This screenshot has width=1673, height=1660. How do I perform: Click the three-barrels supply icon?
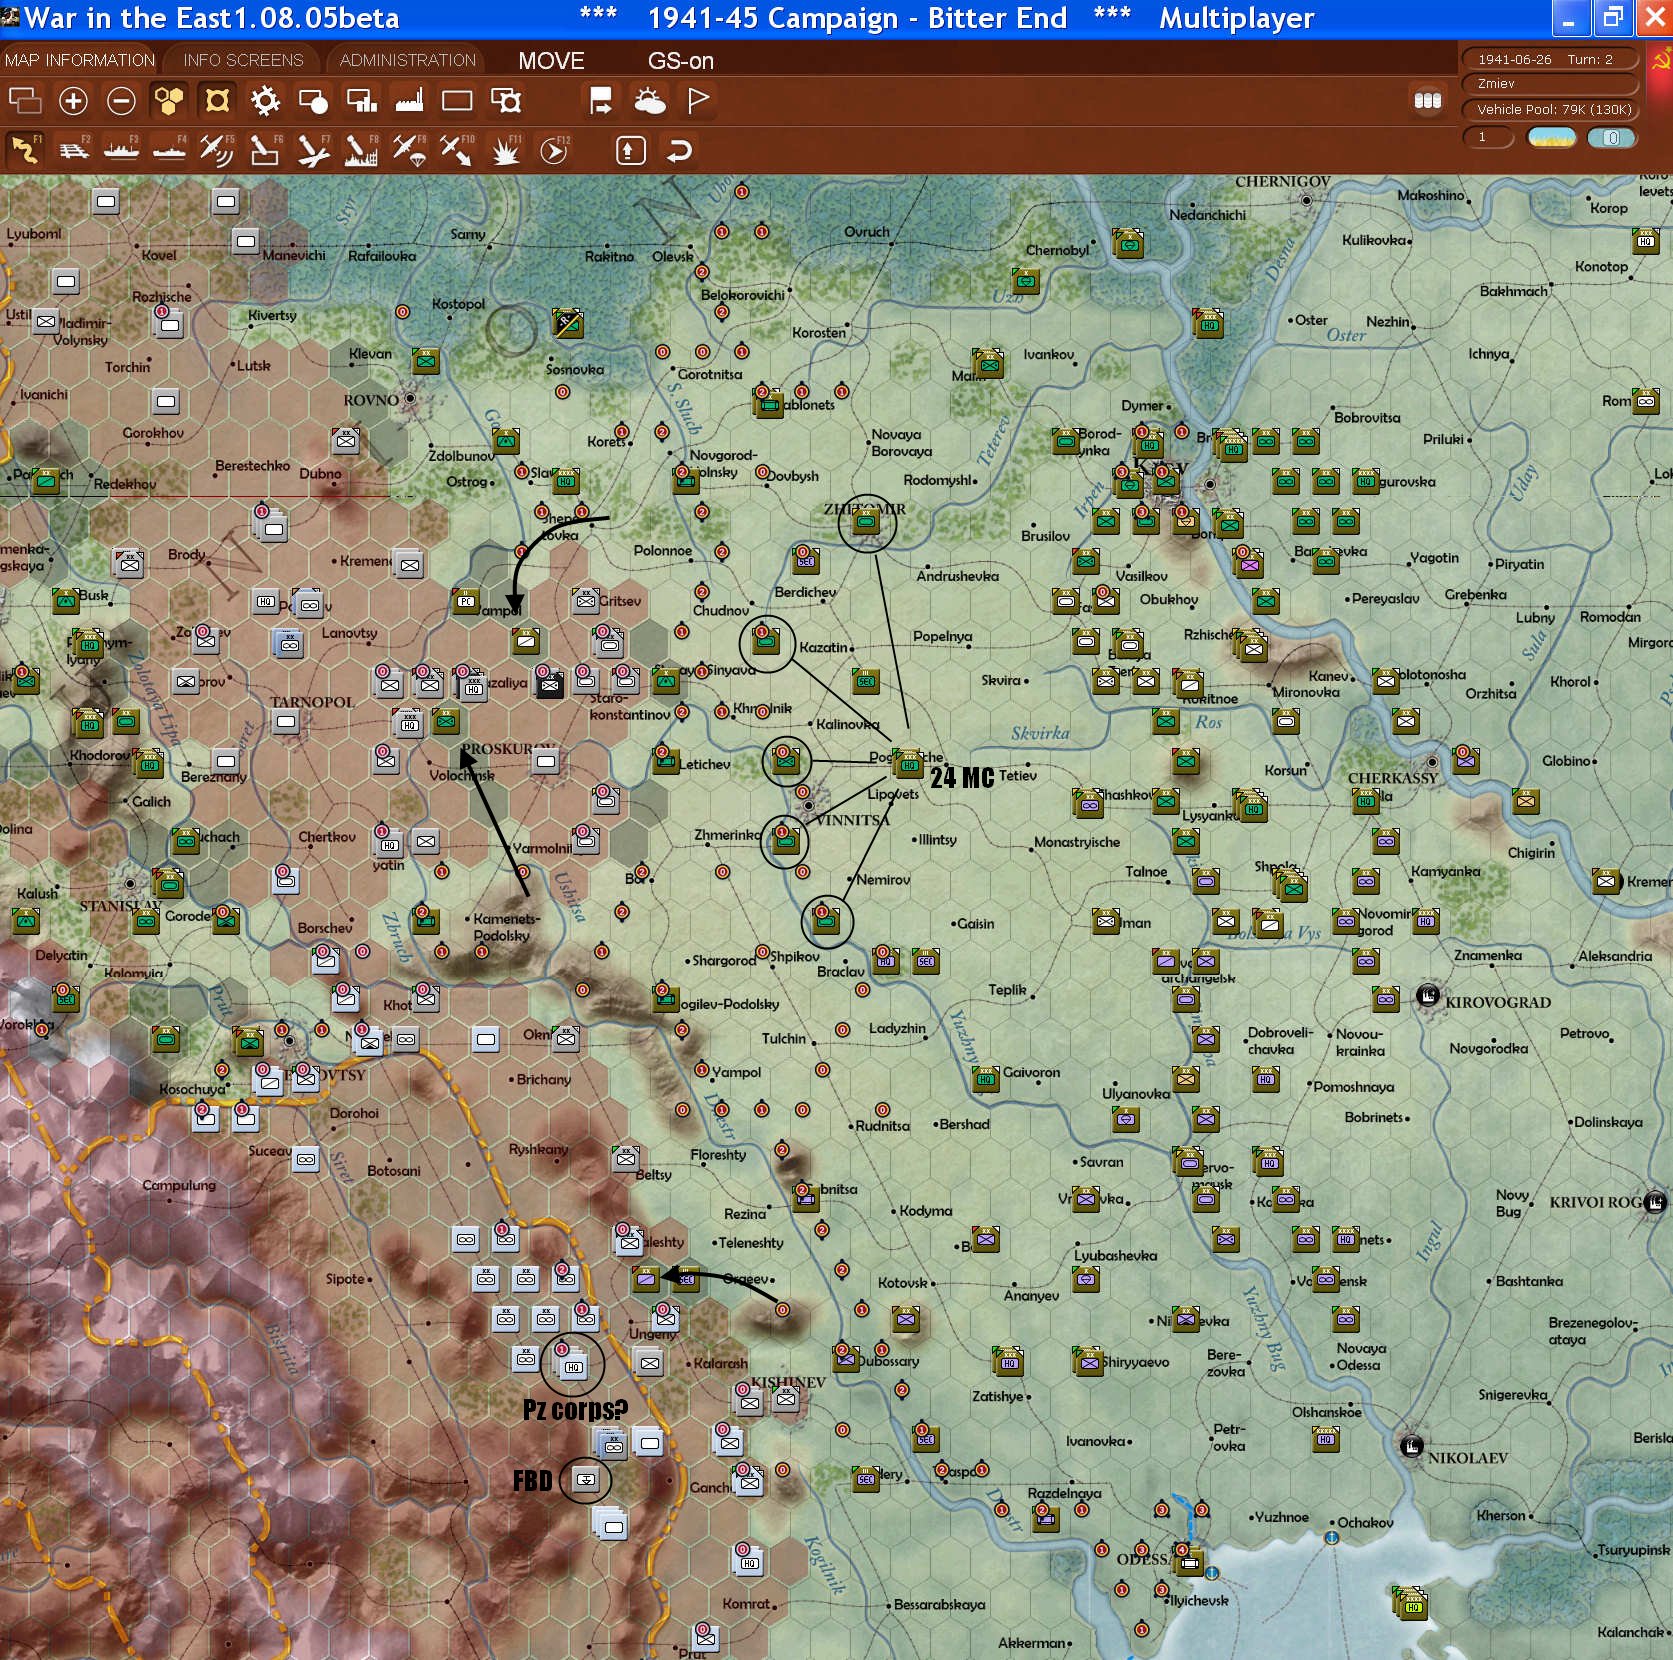[x=1427, y=100]
